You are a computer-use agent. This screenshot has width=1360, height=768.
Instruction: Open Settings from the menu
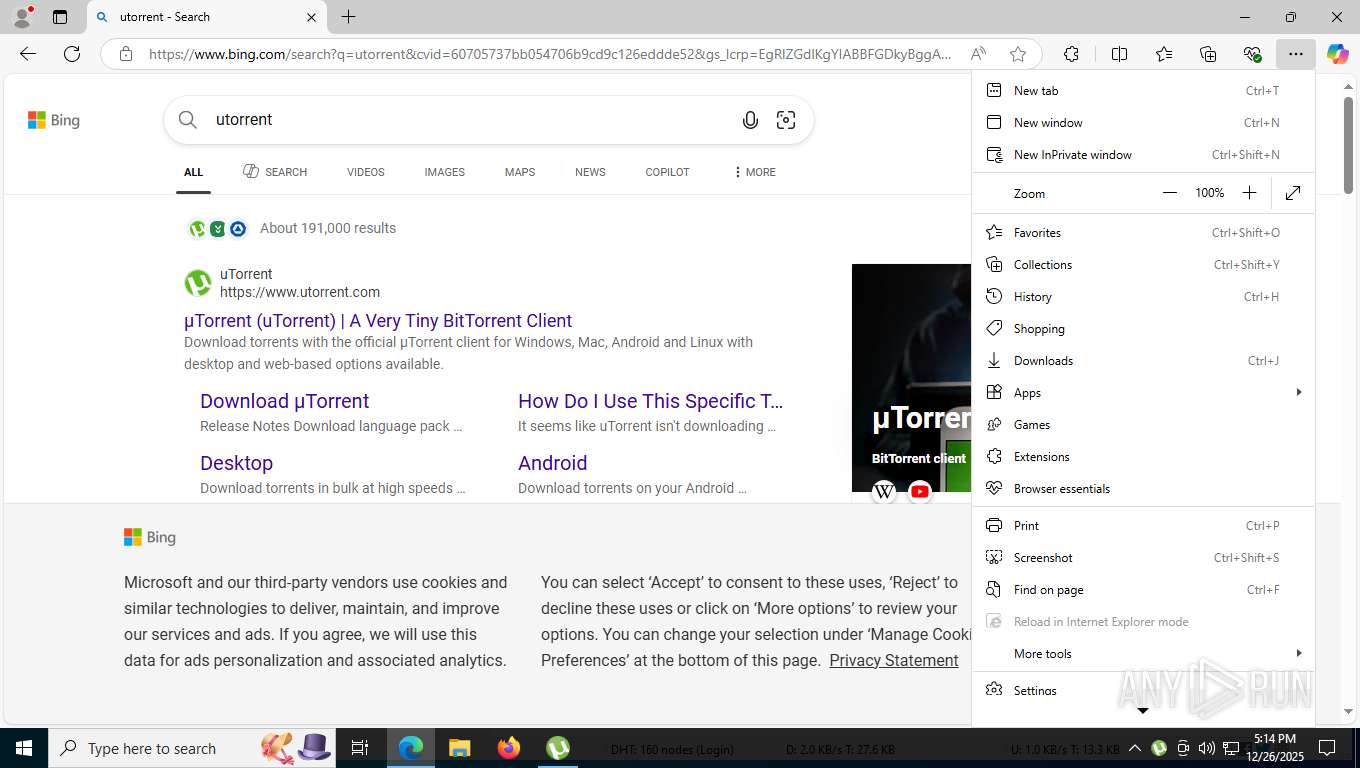click(x=1143, y=690)
